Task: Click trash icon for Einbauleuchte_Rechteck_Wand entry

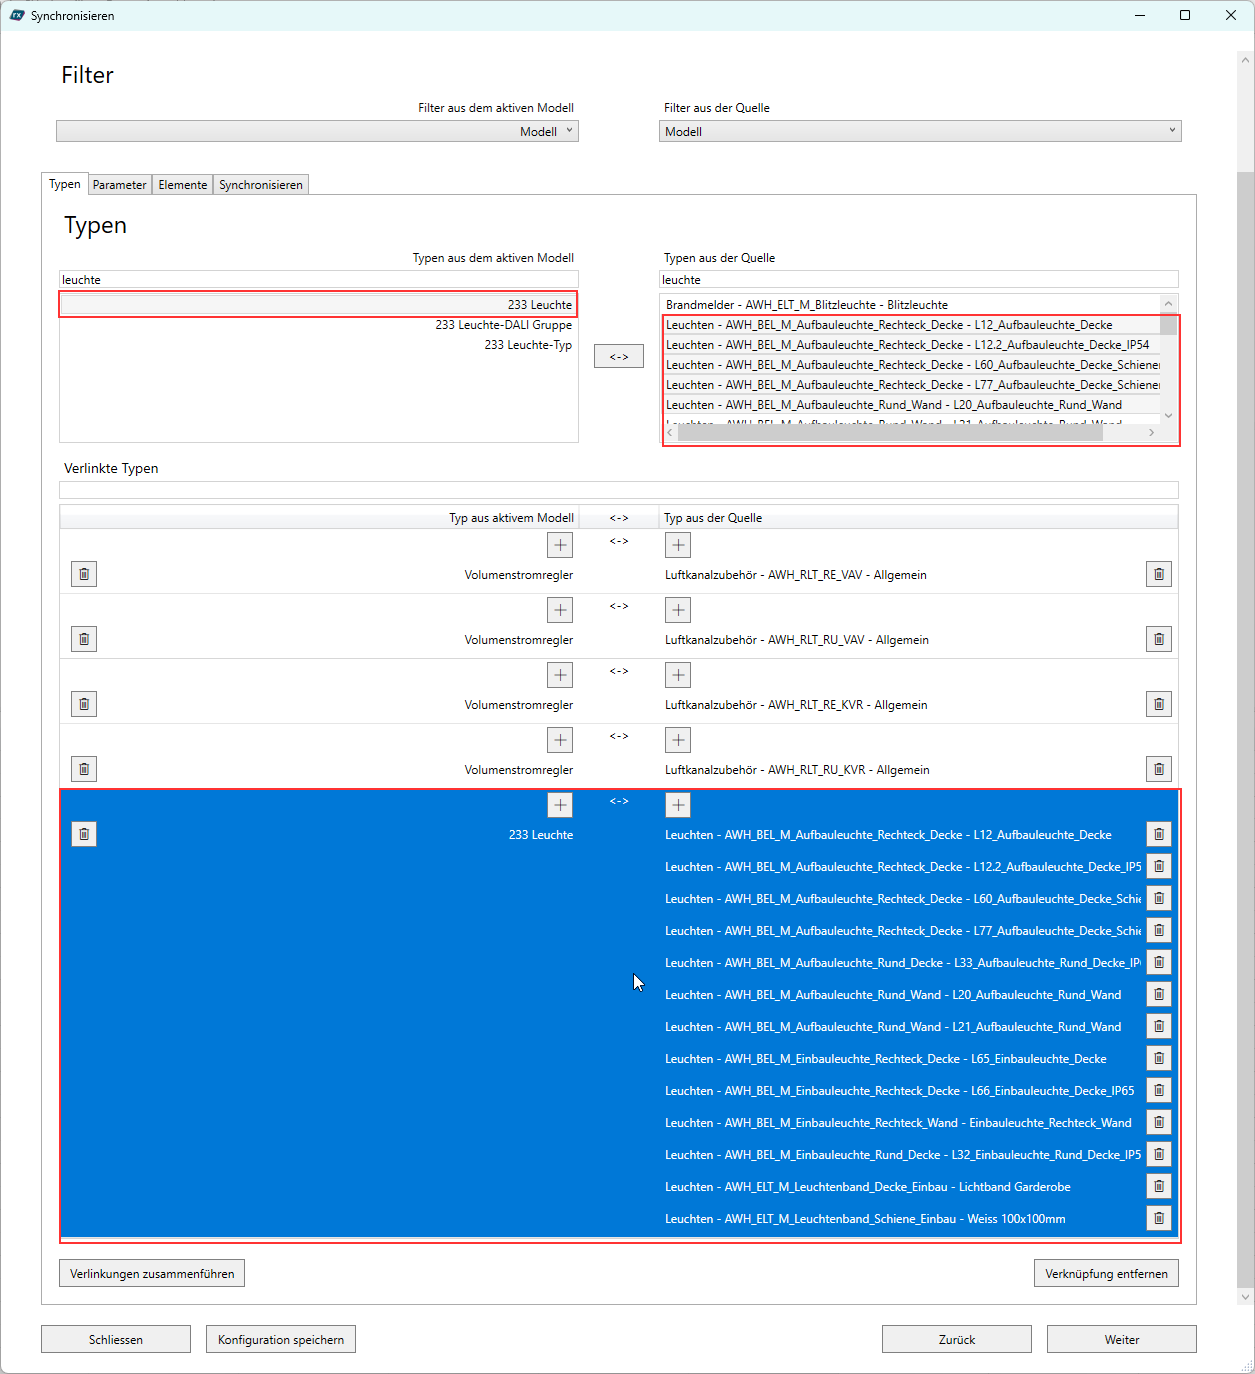Action: point(1158,1122)
